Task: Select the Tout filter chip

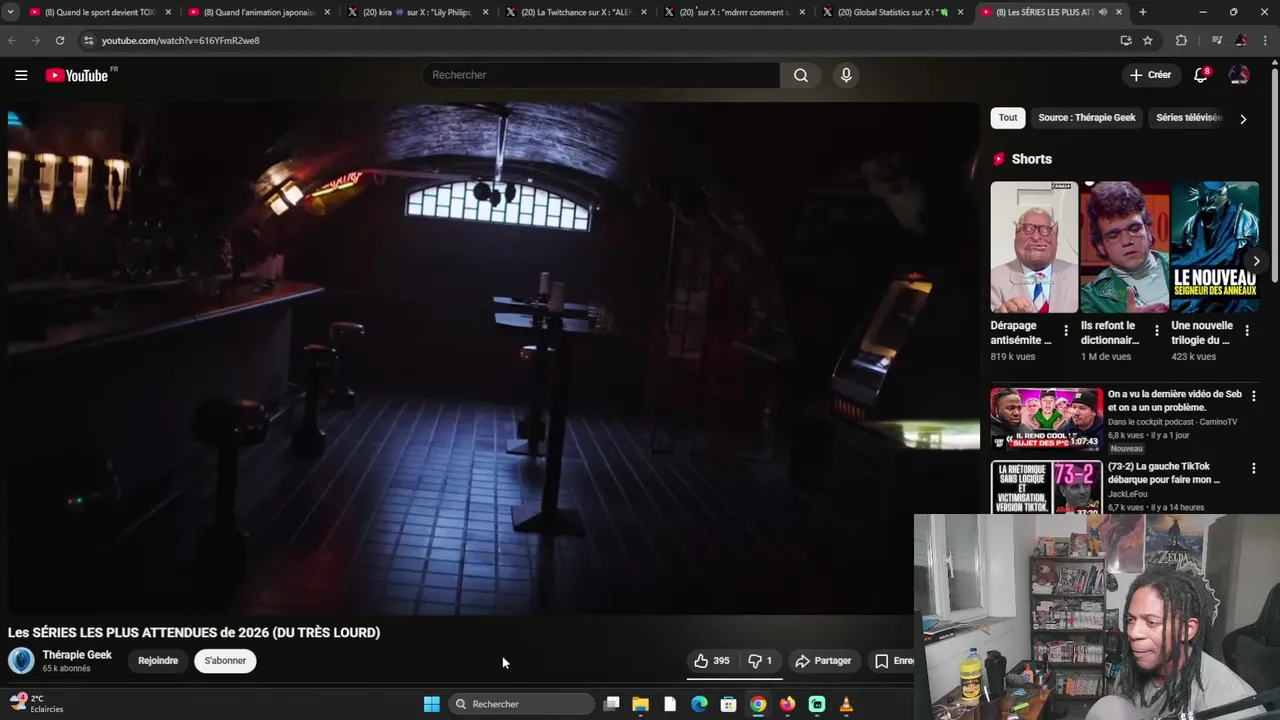Action: [1008, 118]
